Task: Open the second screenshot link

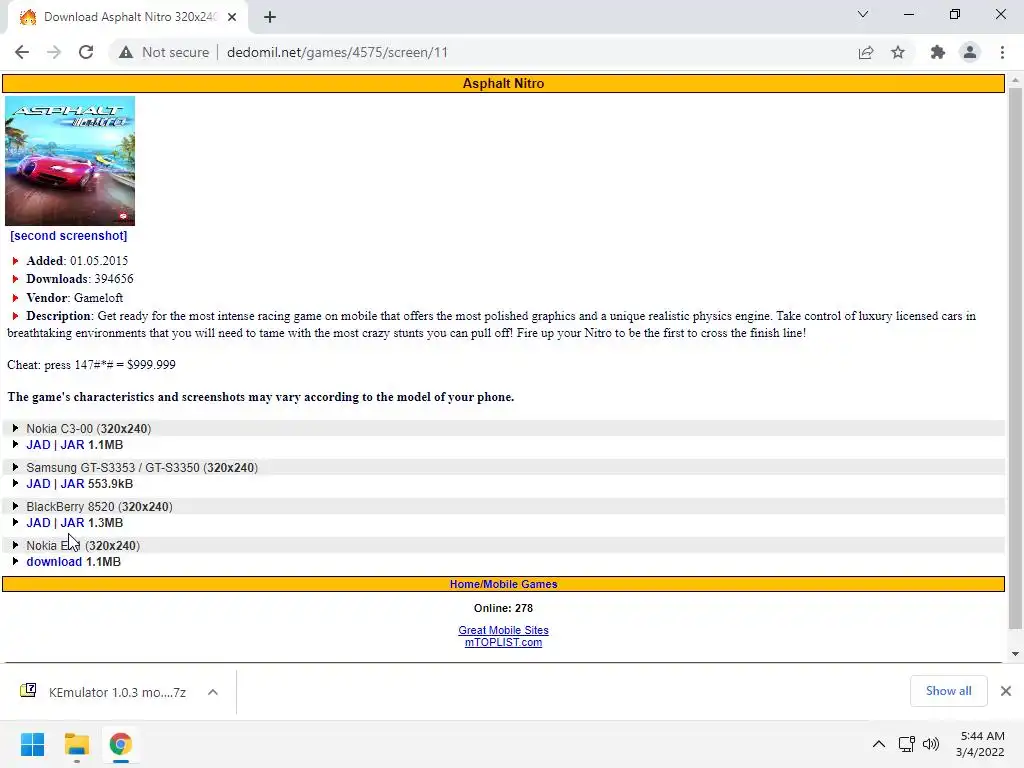Action: pos(69,236)
